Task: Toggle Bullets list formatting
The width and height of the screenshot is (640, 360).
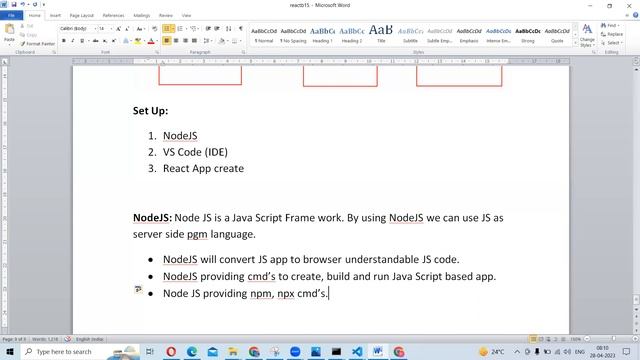Action: 166,29
